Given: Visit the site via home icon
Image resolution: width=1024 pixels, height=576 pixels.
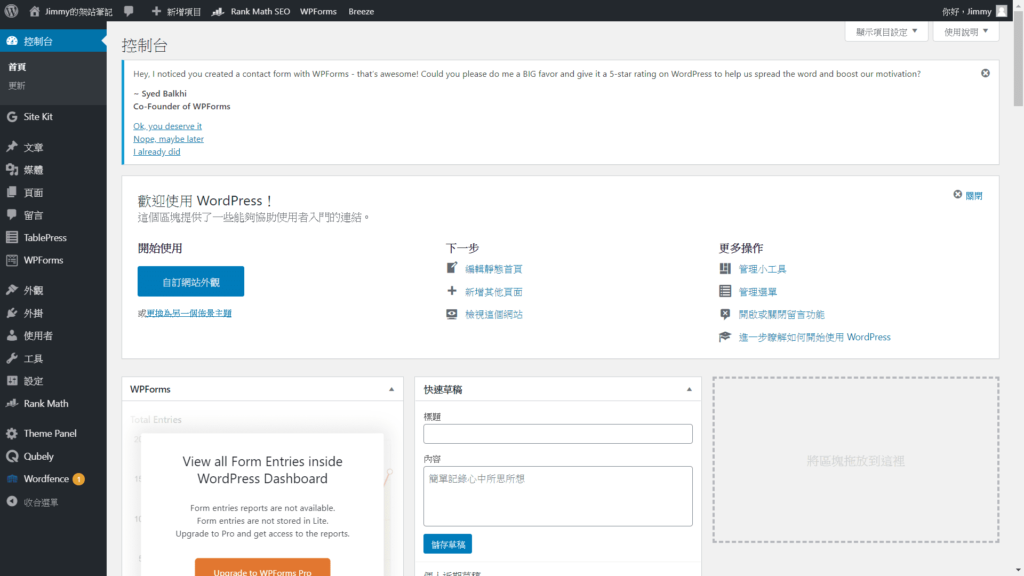Looking at the screenshot, I should point(35,11).
